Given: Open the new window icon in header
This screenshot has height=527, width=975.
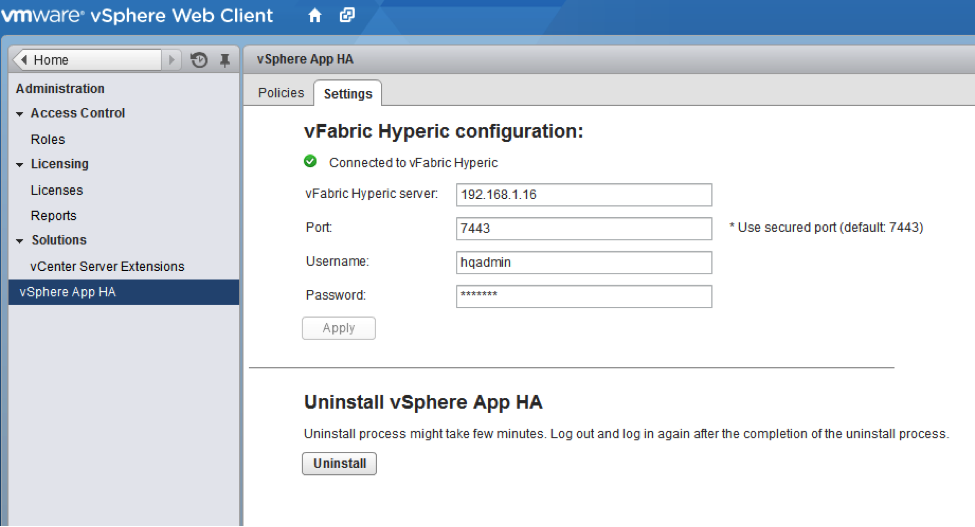Looking at the screenshot, I should pos(347,15).
